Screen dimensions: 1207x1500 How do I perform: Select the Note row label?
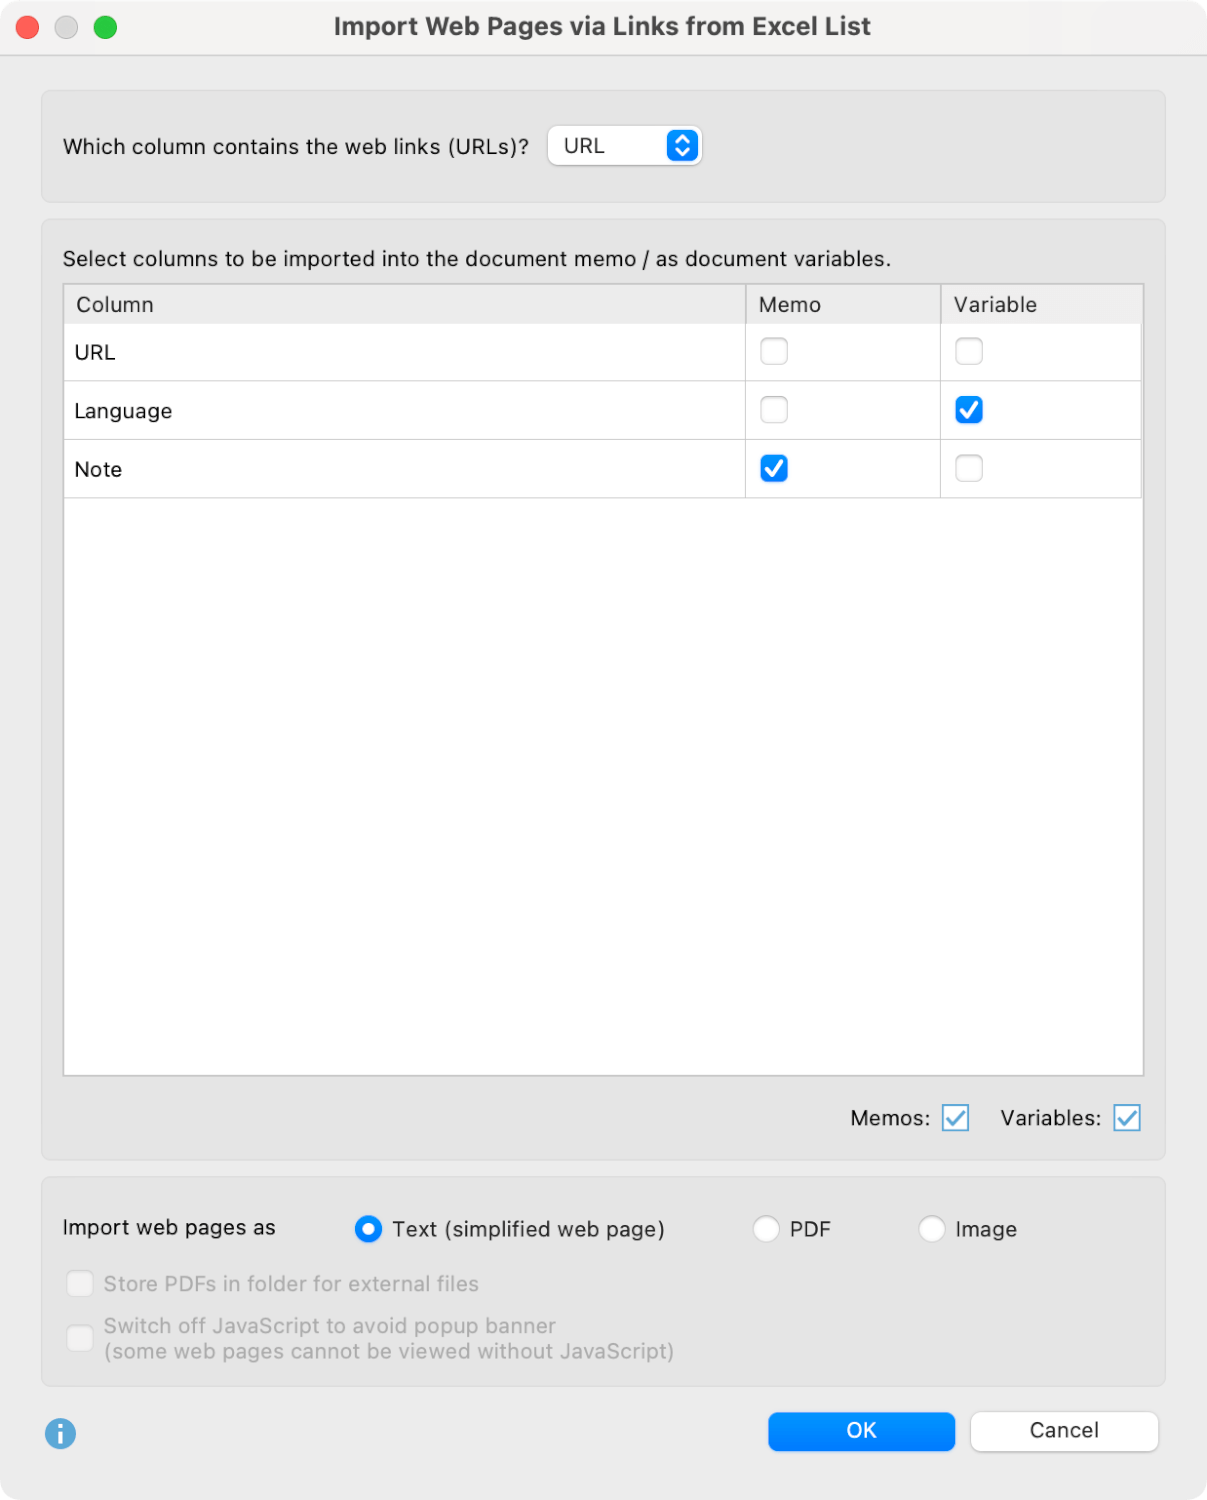coord(98,469)
